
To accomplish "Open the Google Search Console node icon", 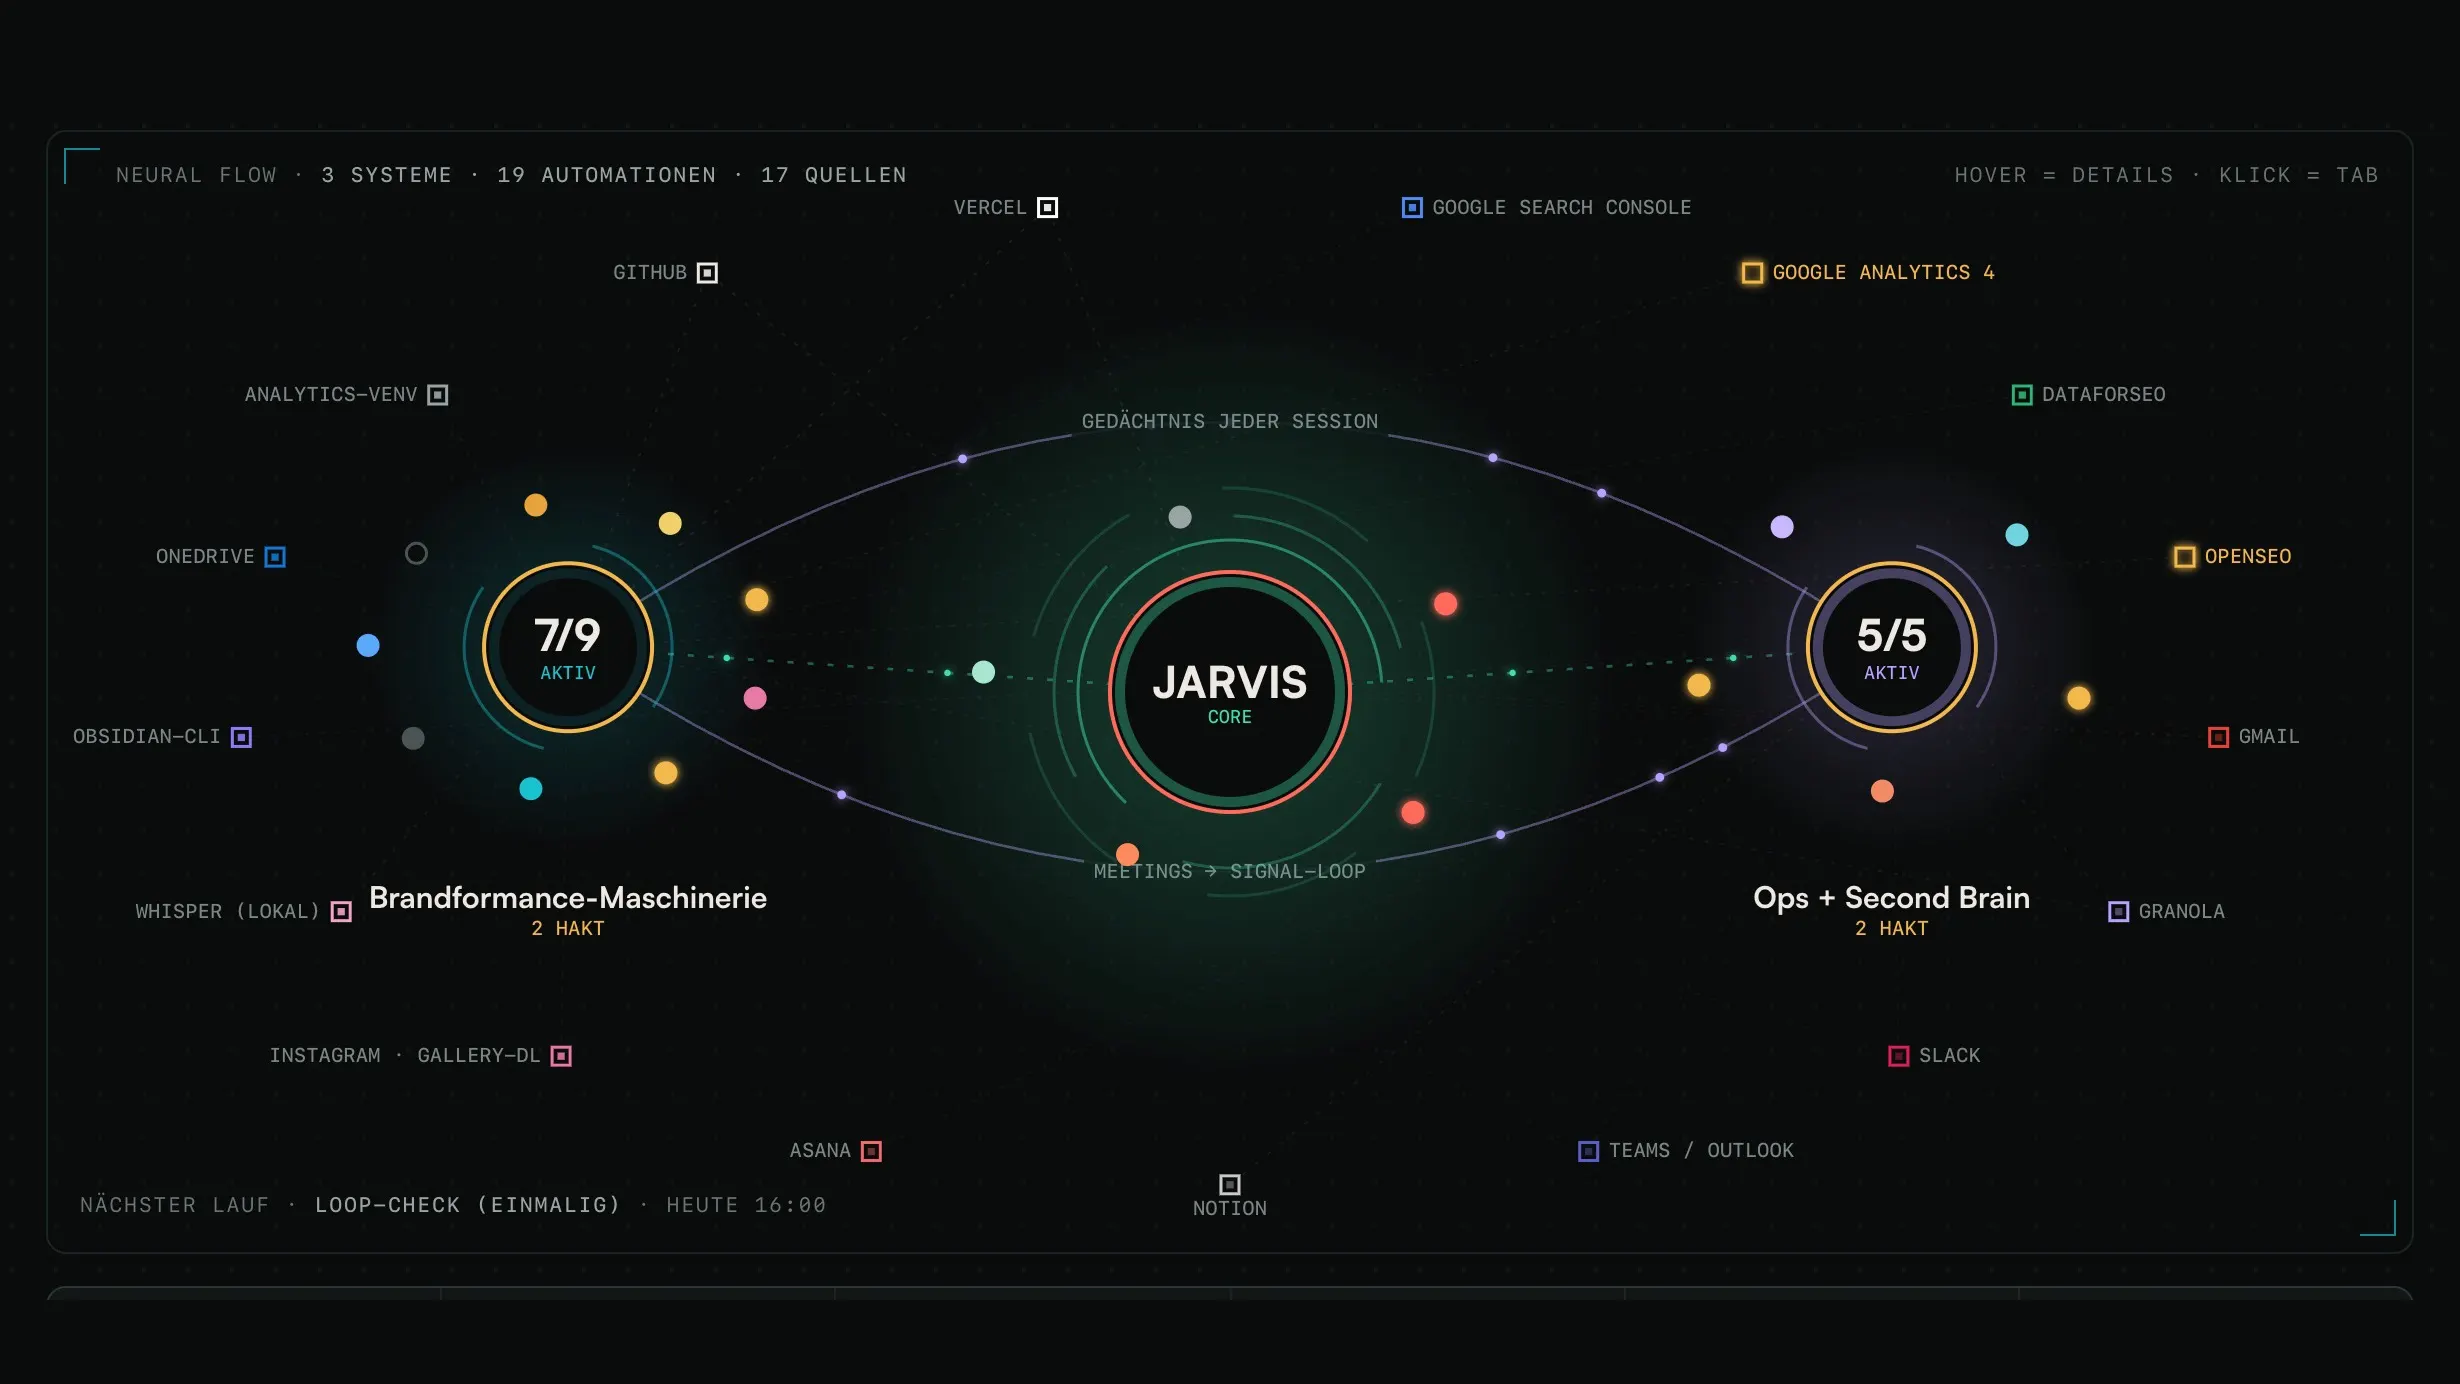I will tap(1412, 208).
